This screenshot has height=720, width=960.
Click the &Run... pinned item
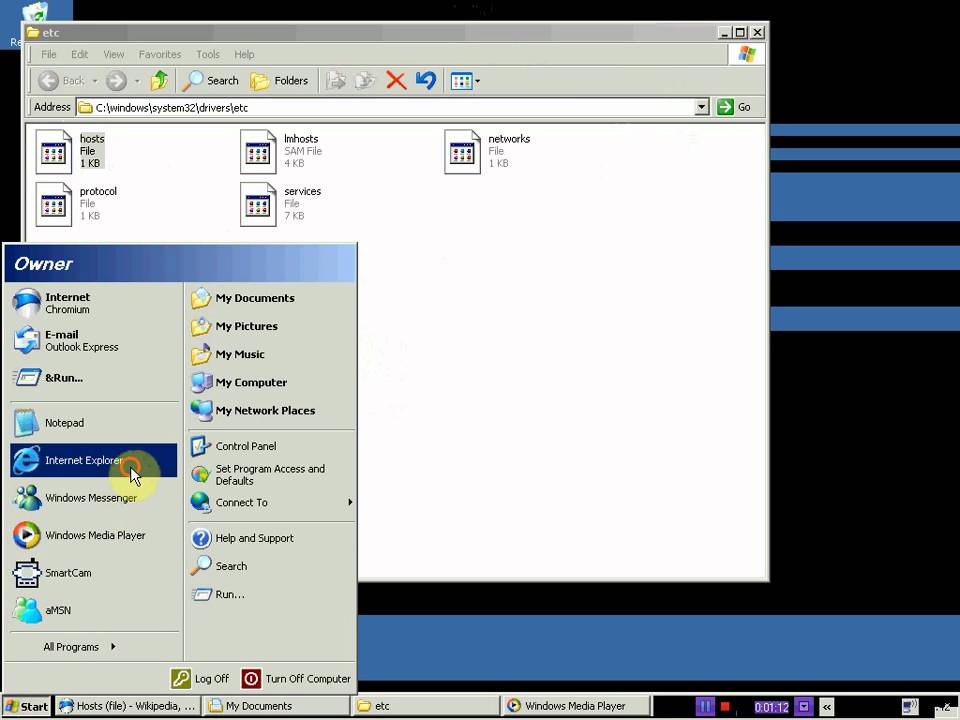tap(94, 378)
